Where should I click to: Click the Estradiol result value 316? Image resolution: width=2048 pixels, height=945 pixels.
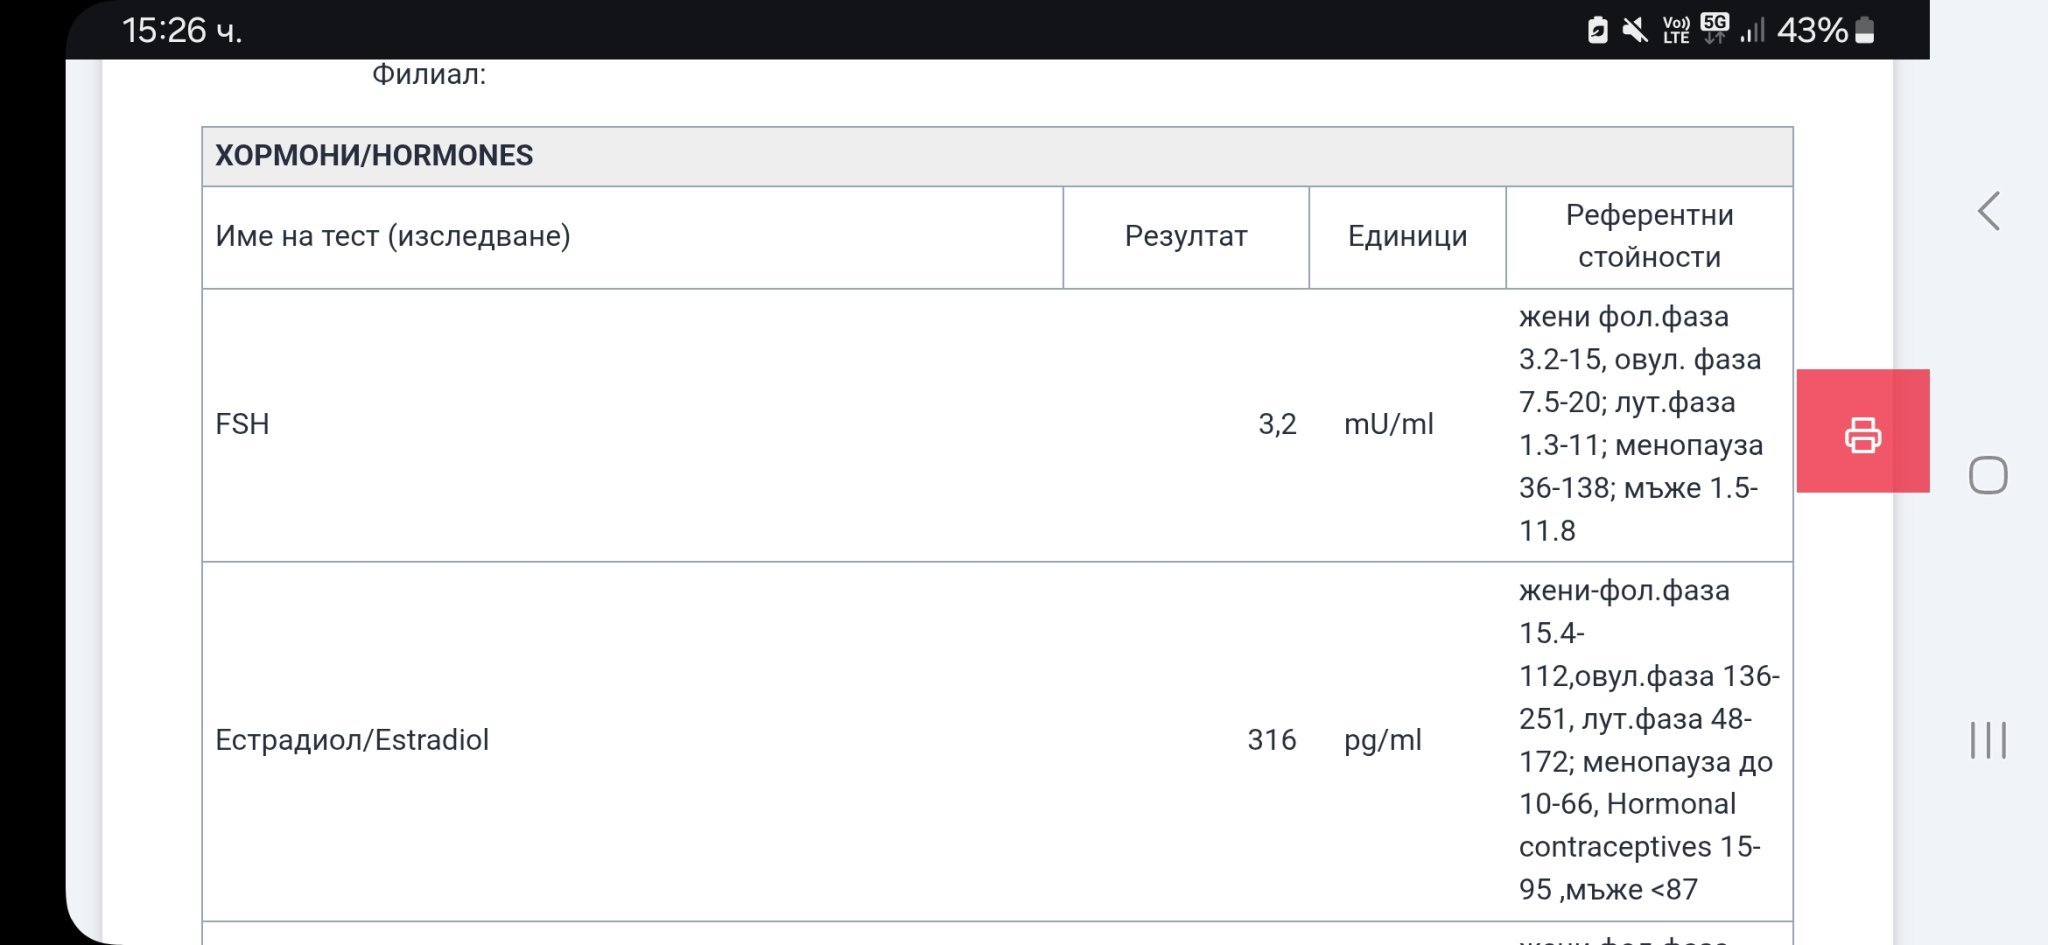[x=1271, y=740]
